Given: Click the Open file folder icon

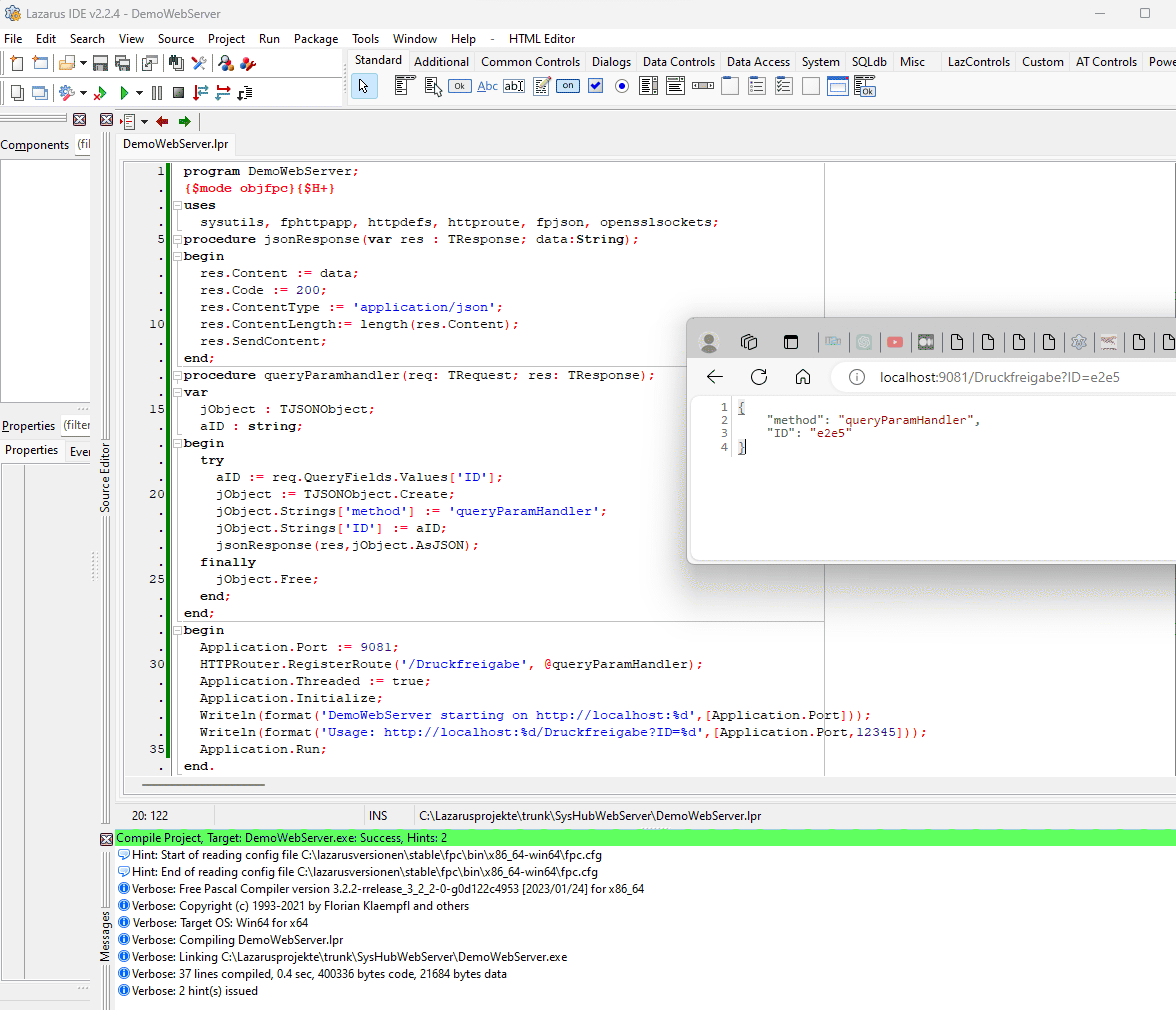Looking at the screenshot, I should coord(67,64).
